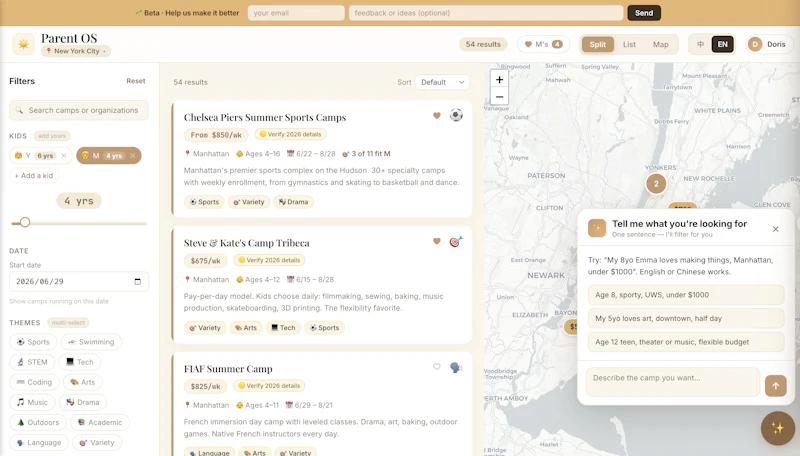Click the Parent OS sun logo icon

[23, 44]
